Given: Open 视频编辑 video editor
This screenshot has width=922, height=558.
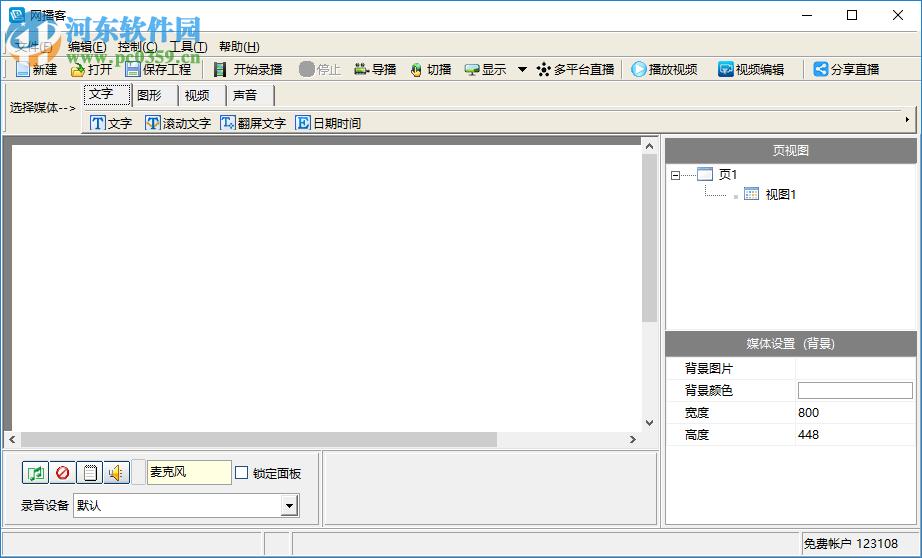Looking at the screenshot, I should [751, 69].
